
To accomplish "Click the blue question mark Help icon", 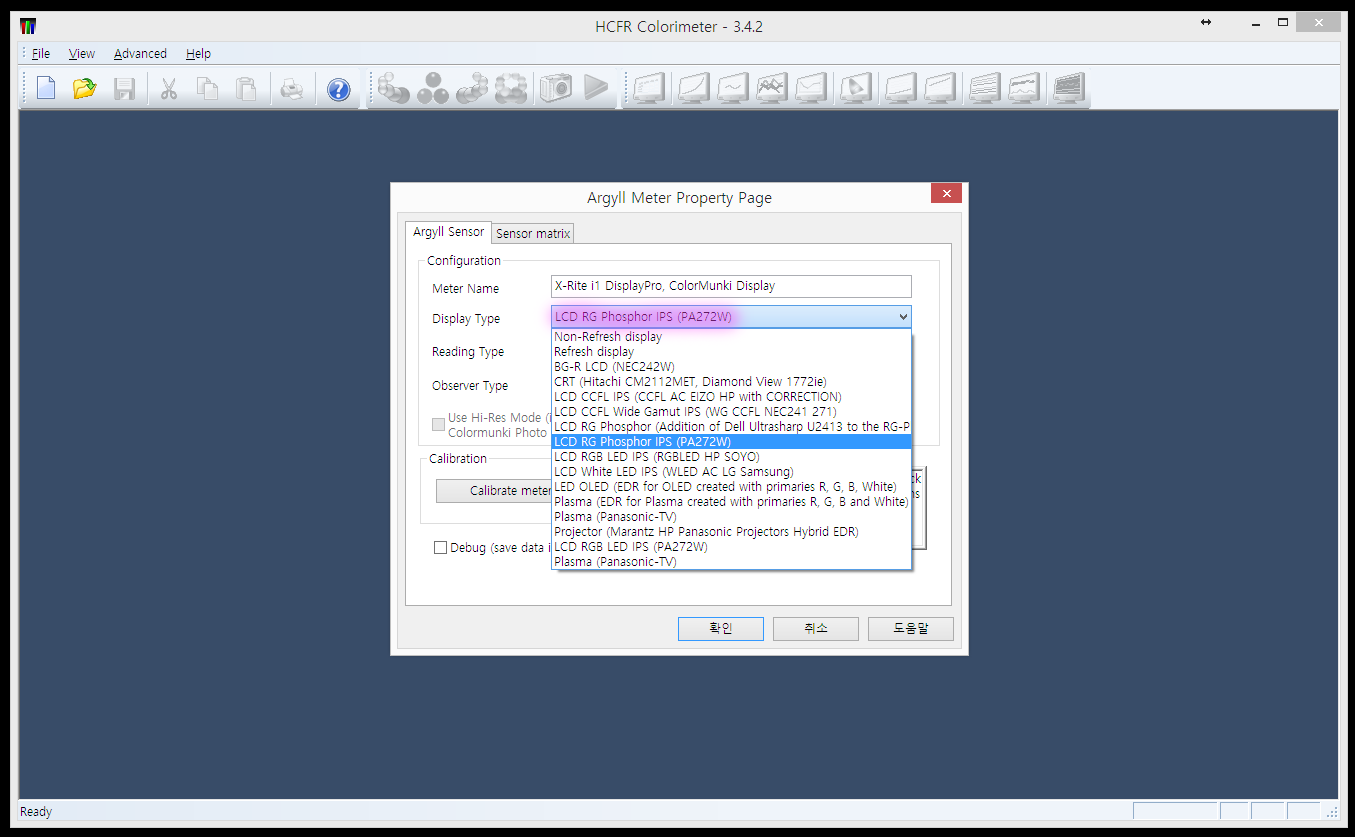I will [339, 89].
